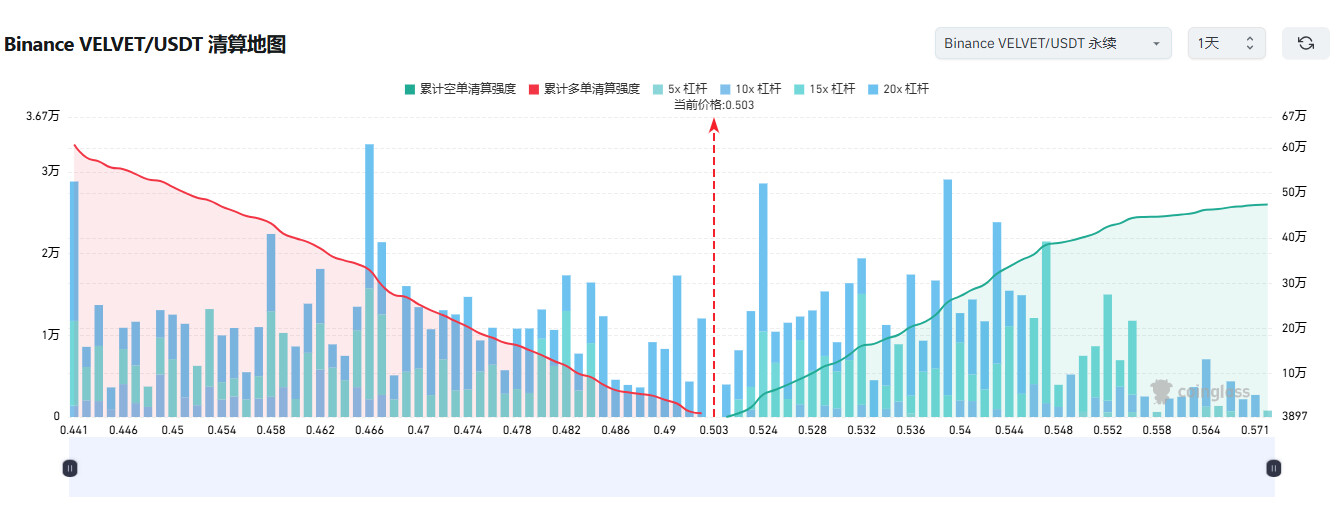
Task: Click the 0.503 x-axis label
Action: click(714, 430)
